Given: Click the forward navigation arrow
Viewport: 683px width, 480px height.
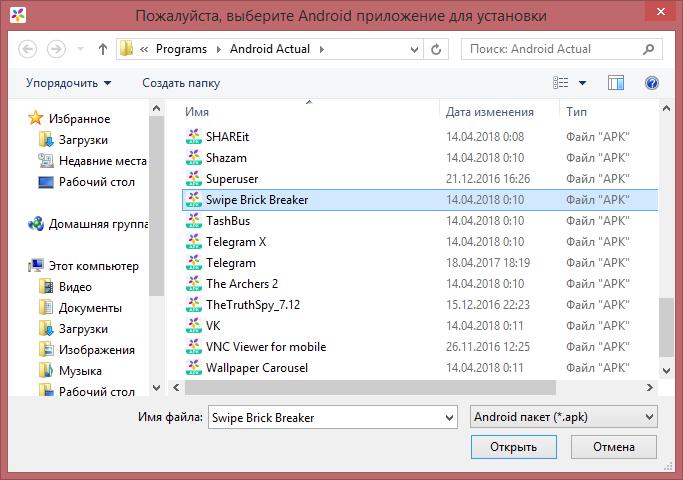Looking at the screenshot, I should click(x=56, y=49).
